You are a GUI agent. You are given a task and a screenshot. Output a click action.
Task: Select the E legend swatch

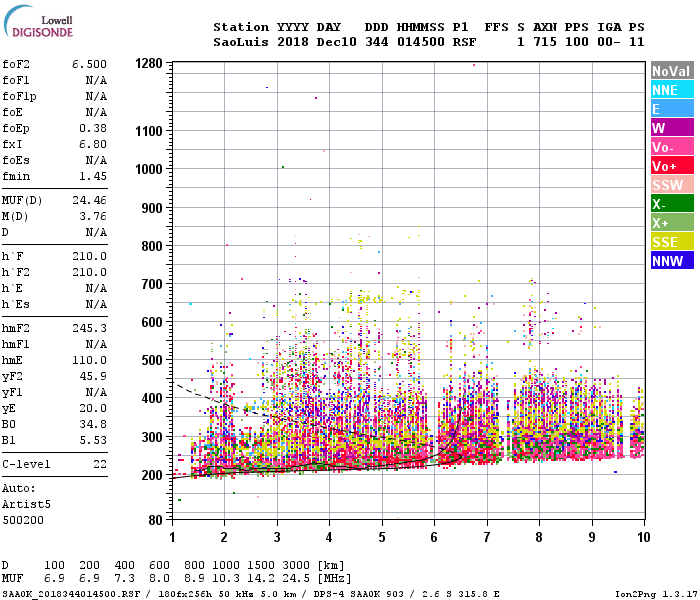tap(672, 109)
